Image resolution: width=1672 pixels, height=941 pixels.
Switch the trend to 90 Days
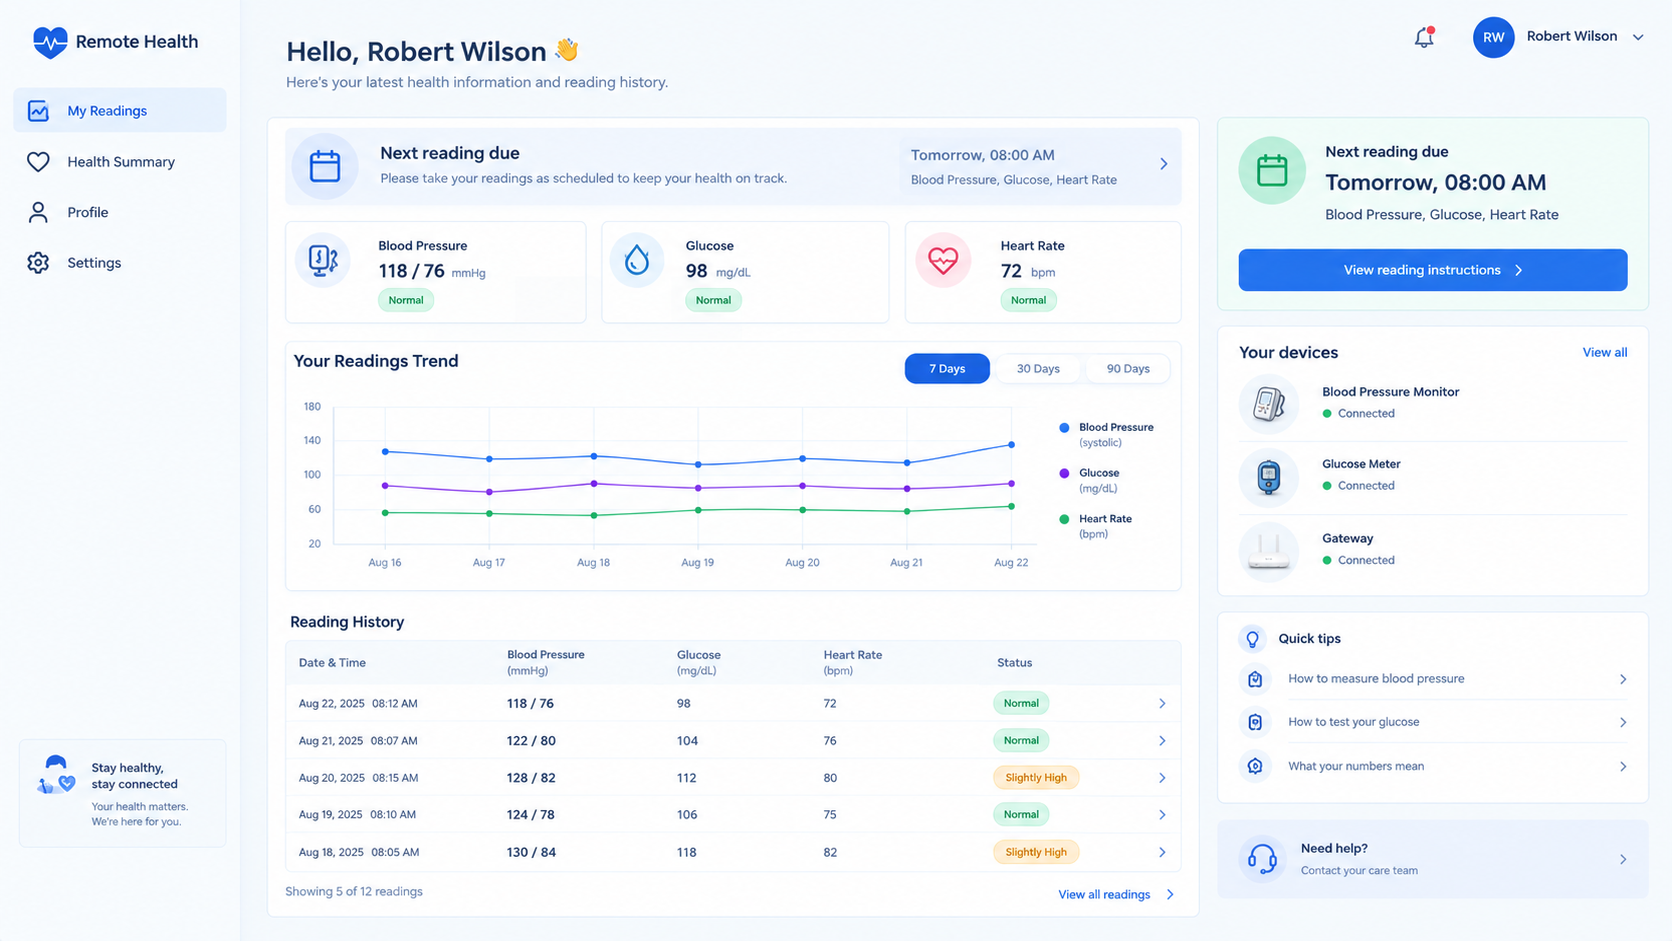click(1128, 369)
